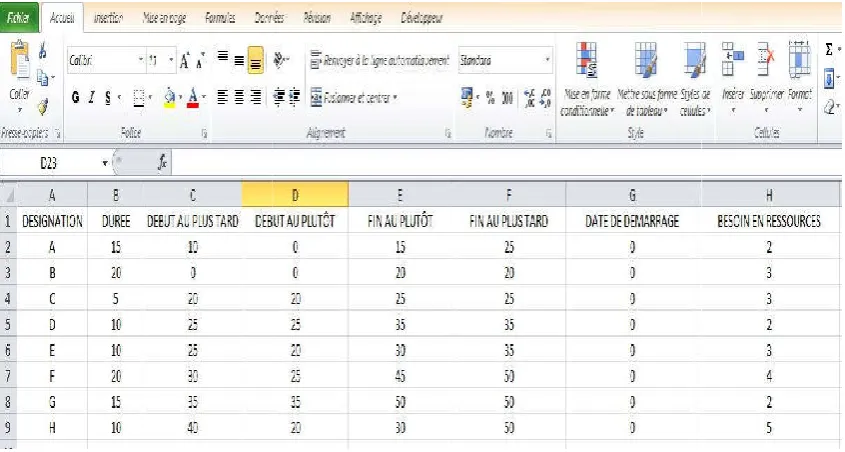Switch to the Affichage tab
This screenshot has height=452, width=845.
click(365, 18)
